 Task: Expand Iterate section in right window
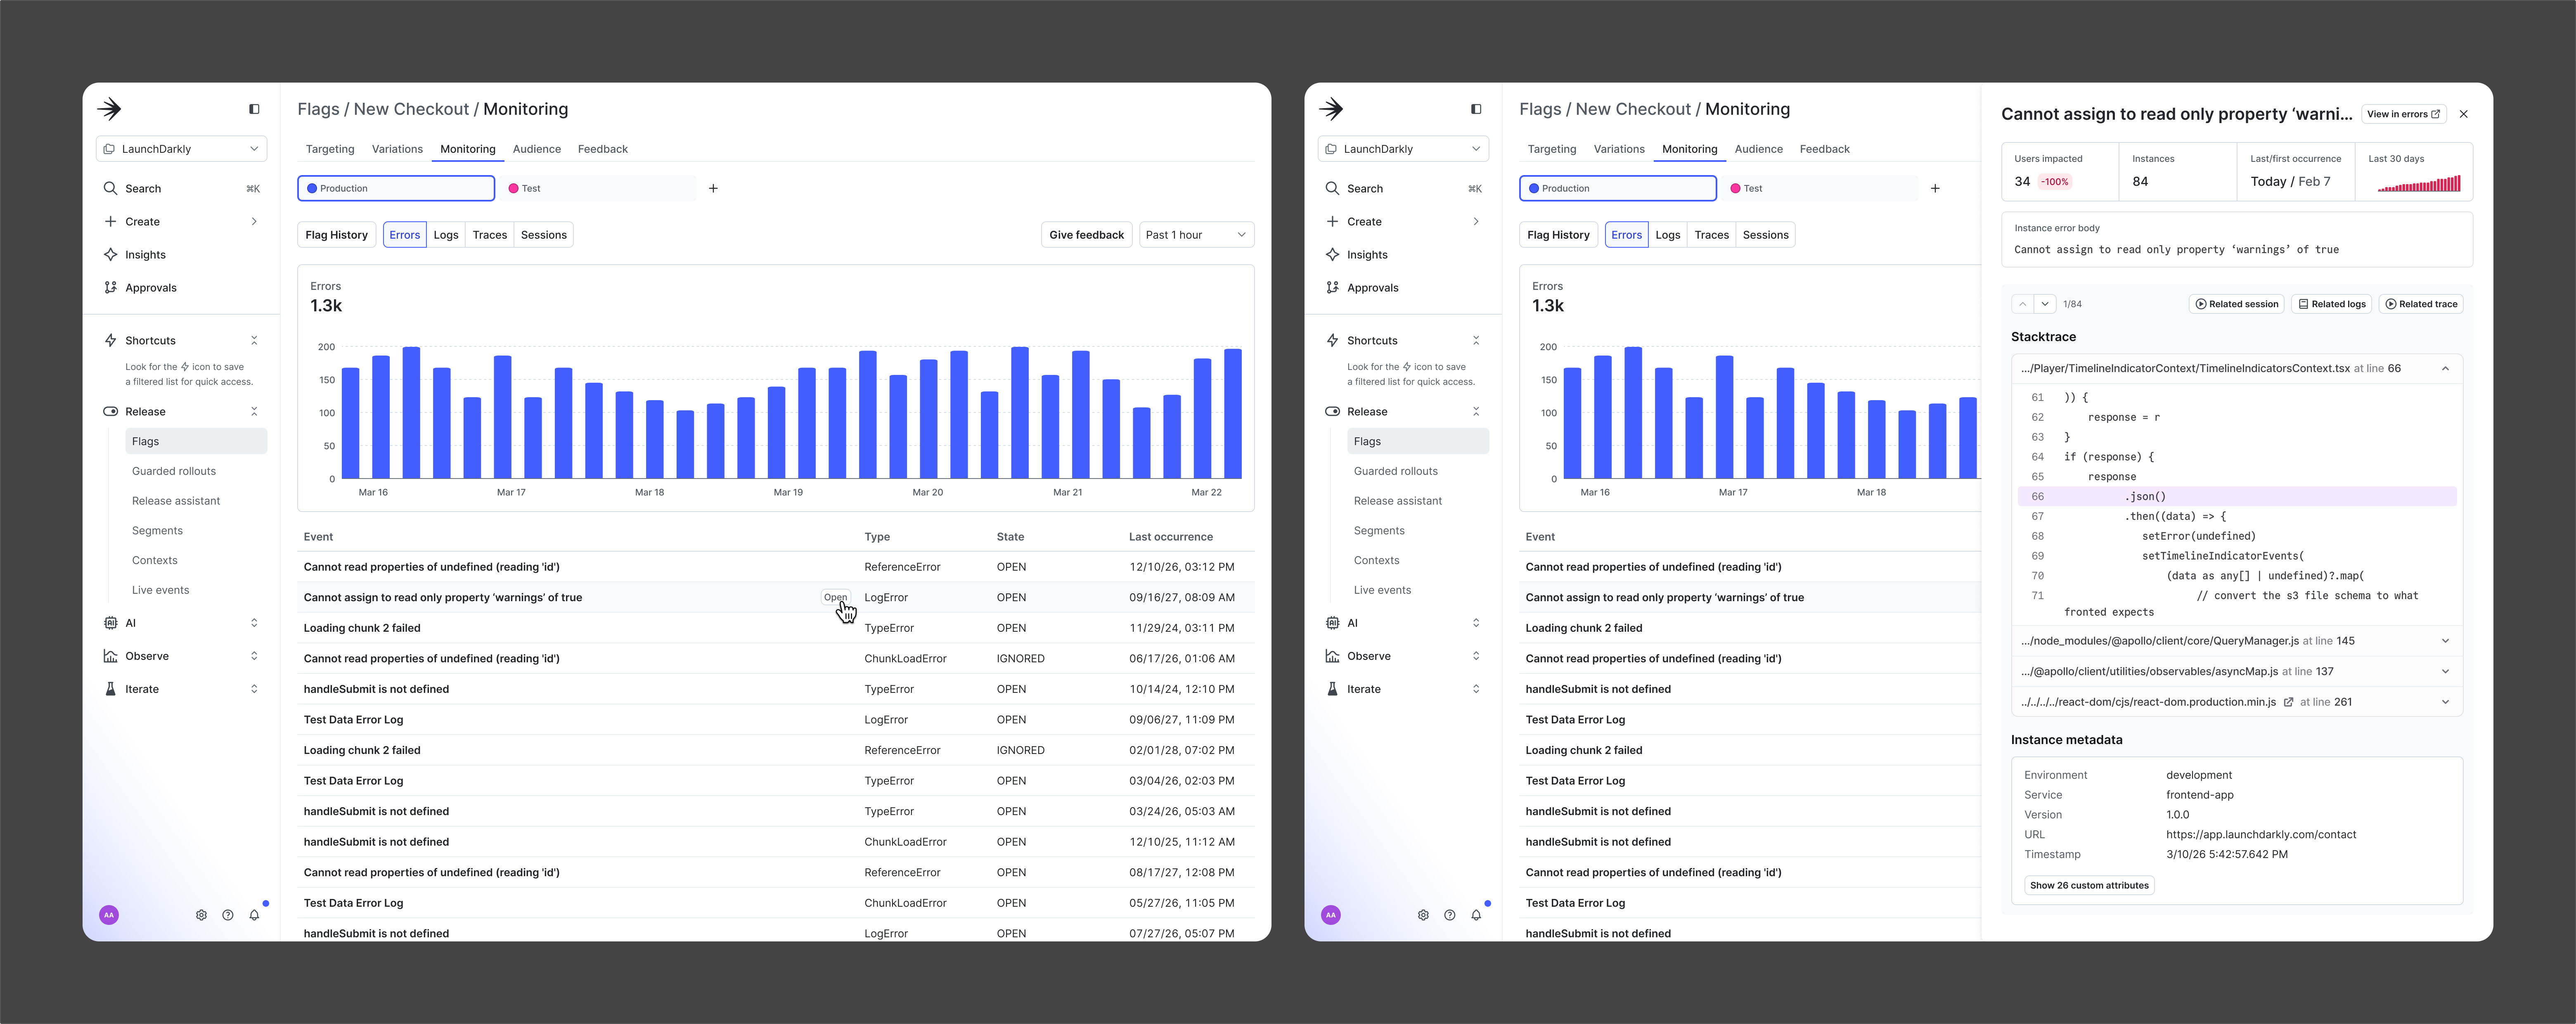[1476, 689]
